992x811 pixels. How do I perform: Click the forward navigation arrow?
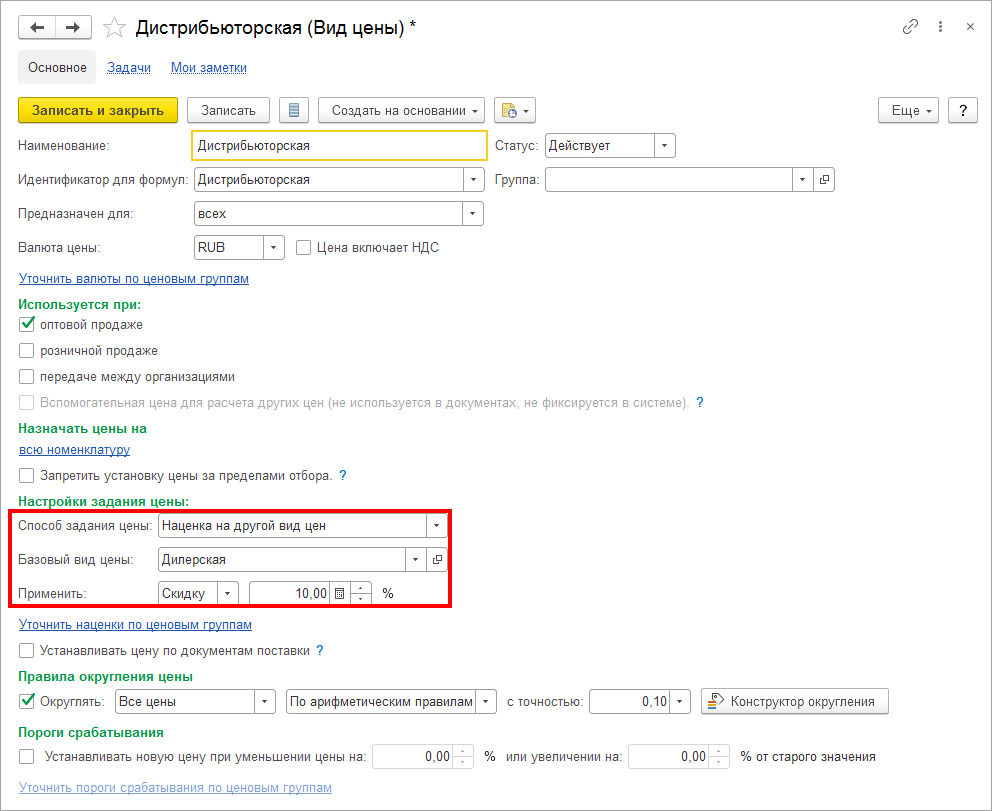pos(71,28)
